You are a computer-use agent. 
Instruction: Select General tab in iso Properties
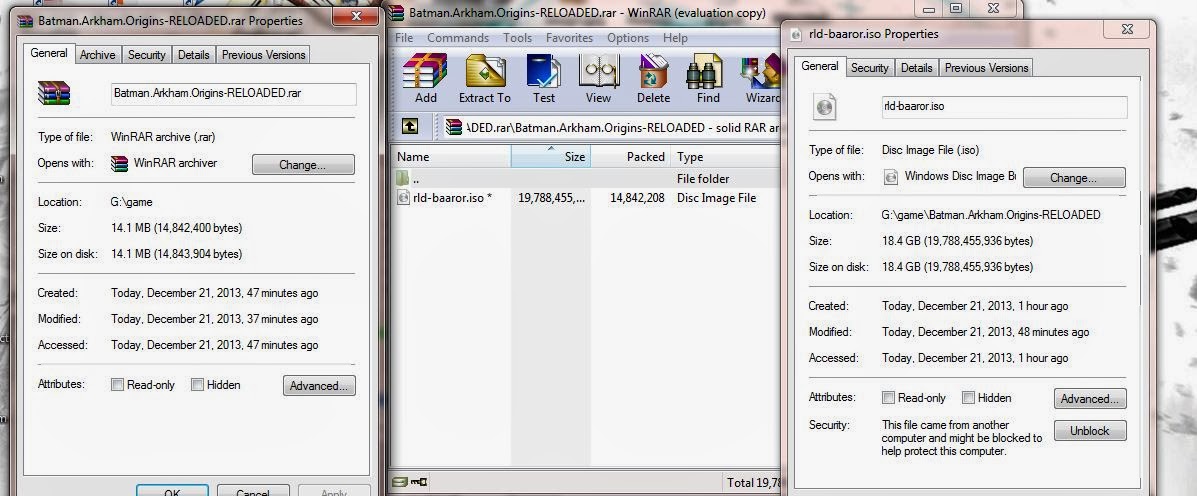820,66
